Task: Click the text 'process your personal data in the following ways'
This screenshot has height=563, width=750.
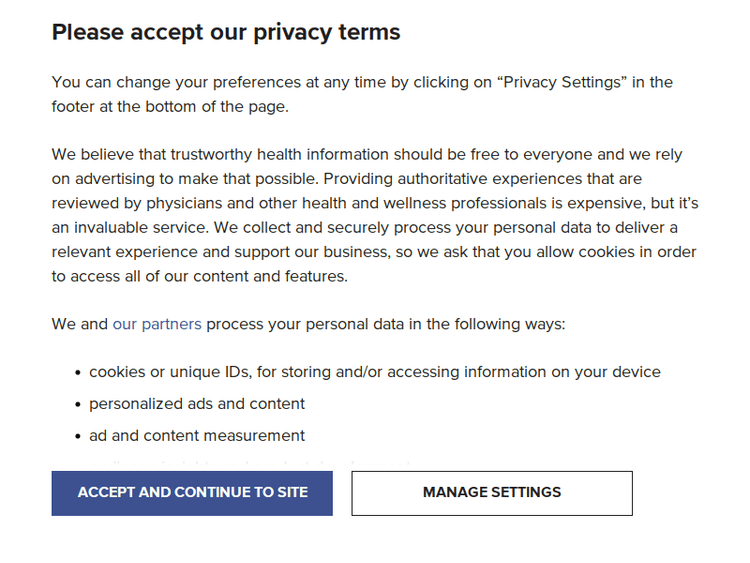Action: click(x=386, y=324)
